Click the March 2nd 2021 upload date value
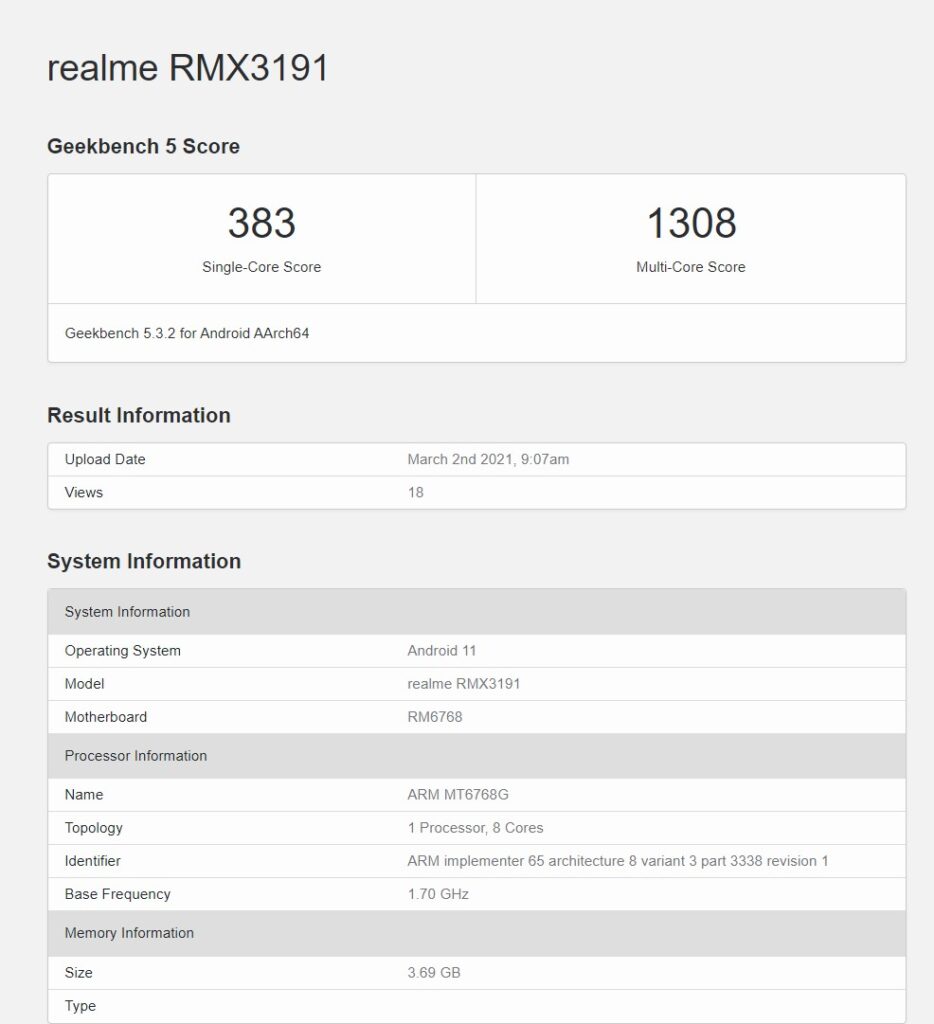The width and height of the screenshot is (934, 1024). [x=489, y=459]
